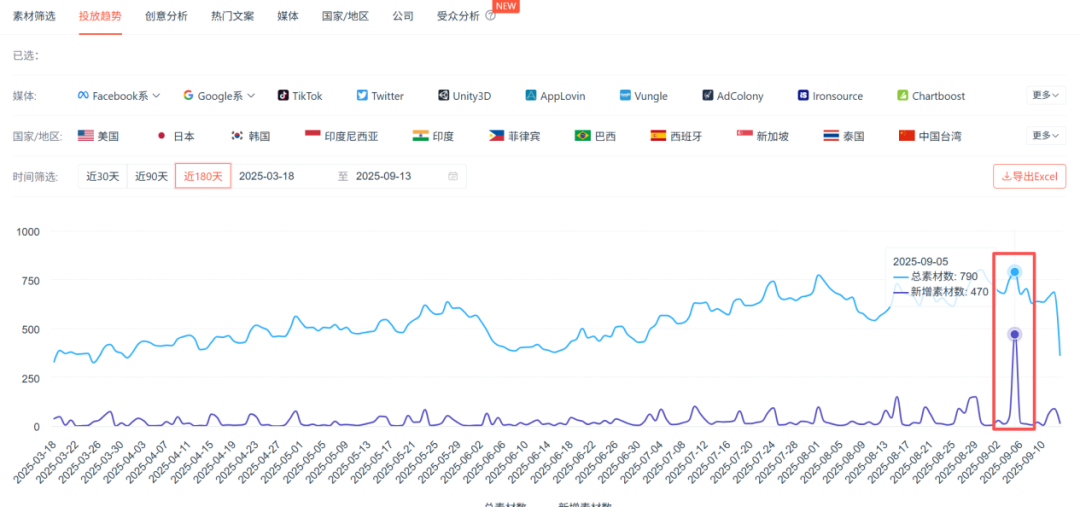Screen dimensions: 1080x507
Task: Expand the Google系 media dropdown
Action: (219, 96)
